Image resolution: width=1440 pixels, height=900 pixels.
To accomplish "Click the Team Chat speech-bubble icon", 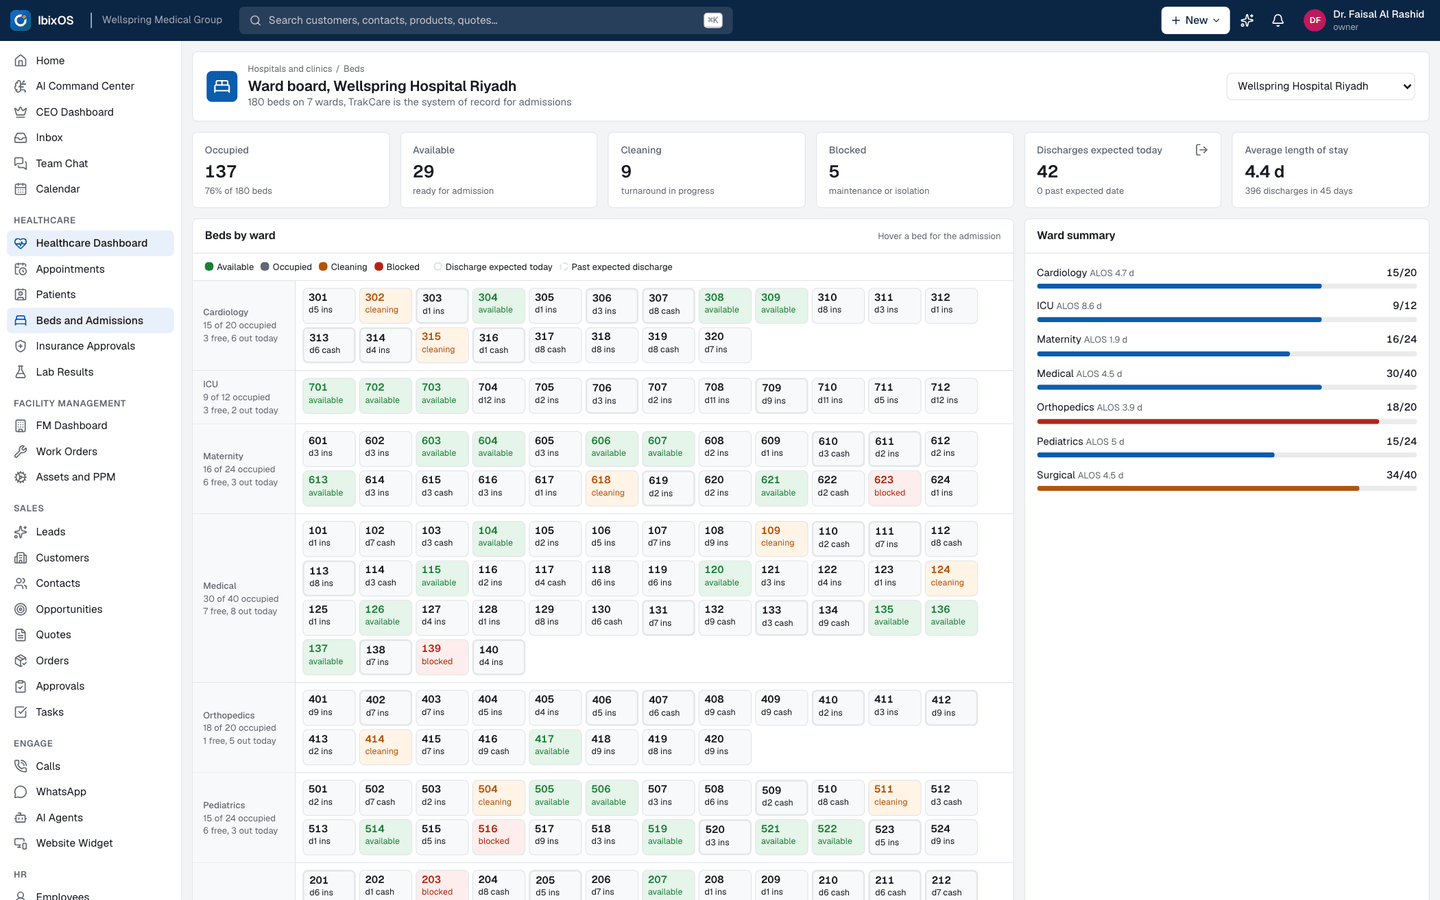I will 20,163.
